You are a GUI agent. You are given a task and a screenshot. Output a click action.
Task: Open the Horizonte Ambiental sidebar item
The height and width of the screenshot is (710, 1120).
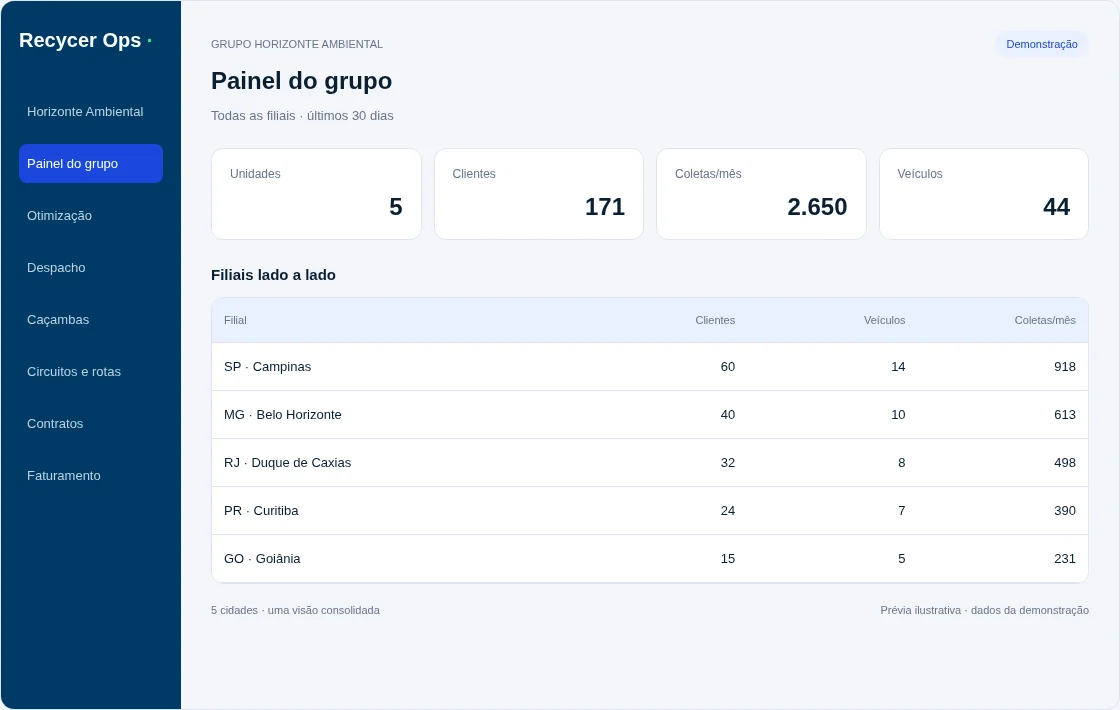coord(91,111)
